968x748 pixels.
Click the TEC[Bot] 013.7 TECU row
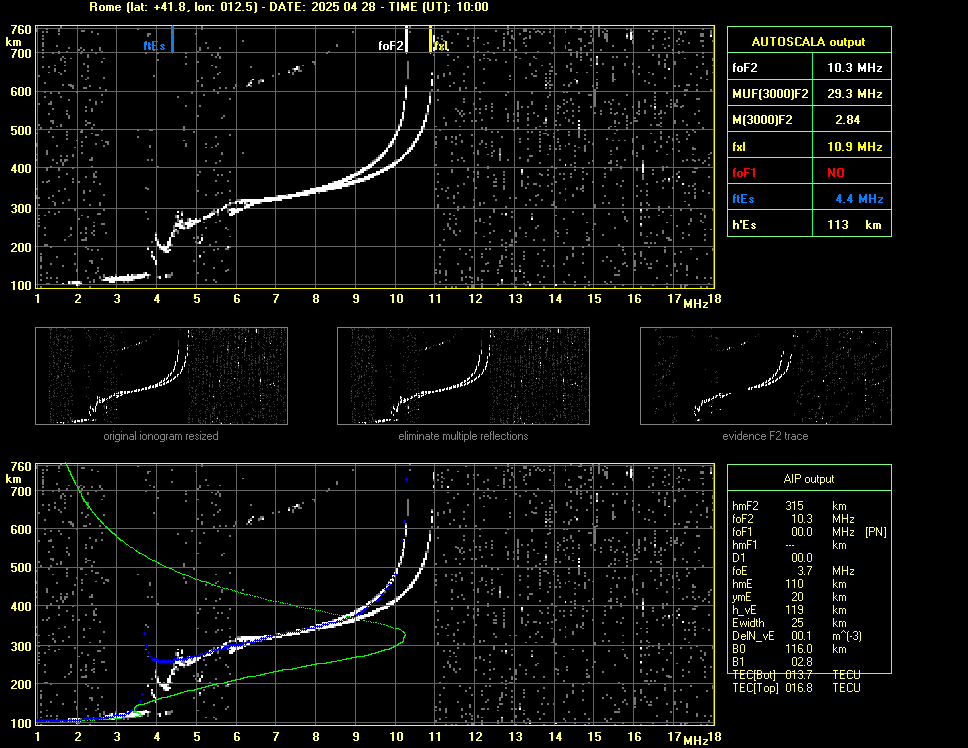796,675
